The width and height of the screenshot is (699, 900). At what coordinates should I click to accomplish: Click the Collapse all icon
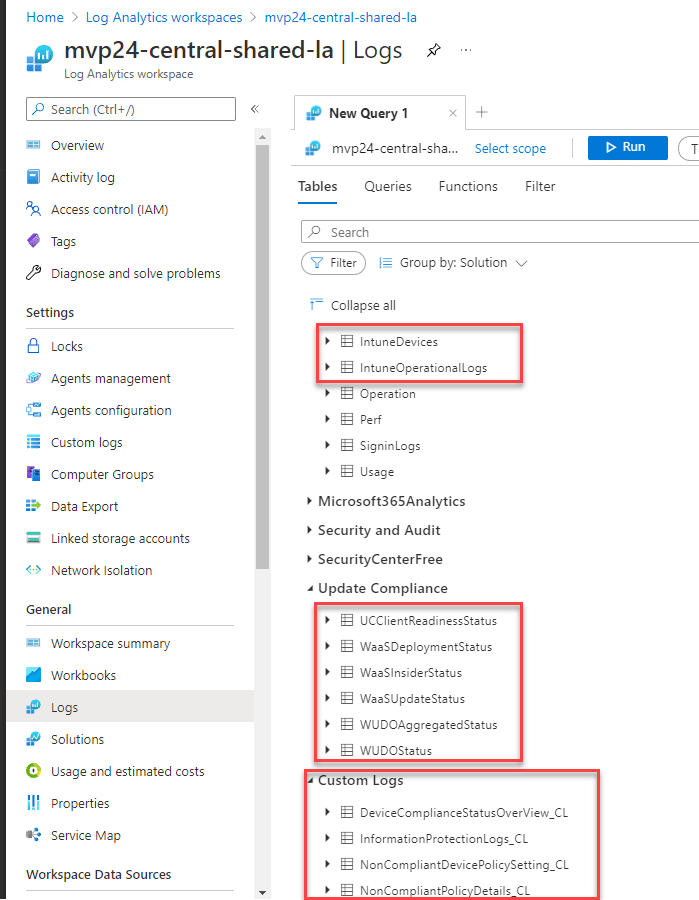(x=316, y=304)
